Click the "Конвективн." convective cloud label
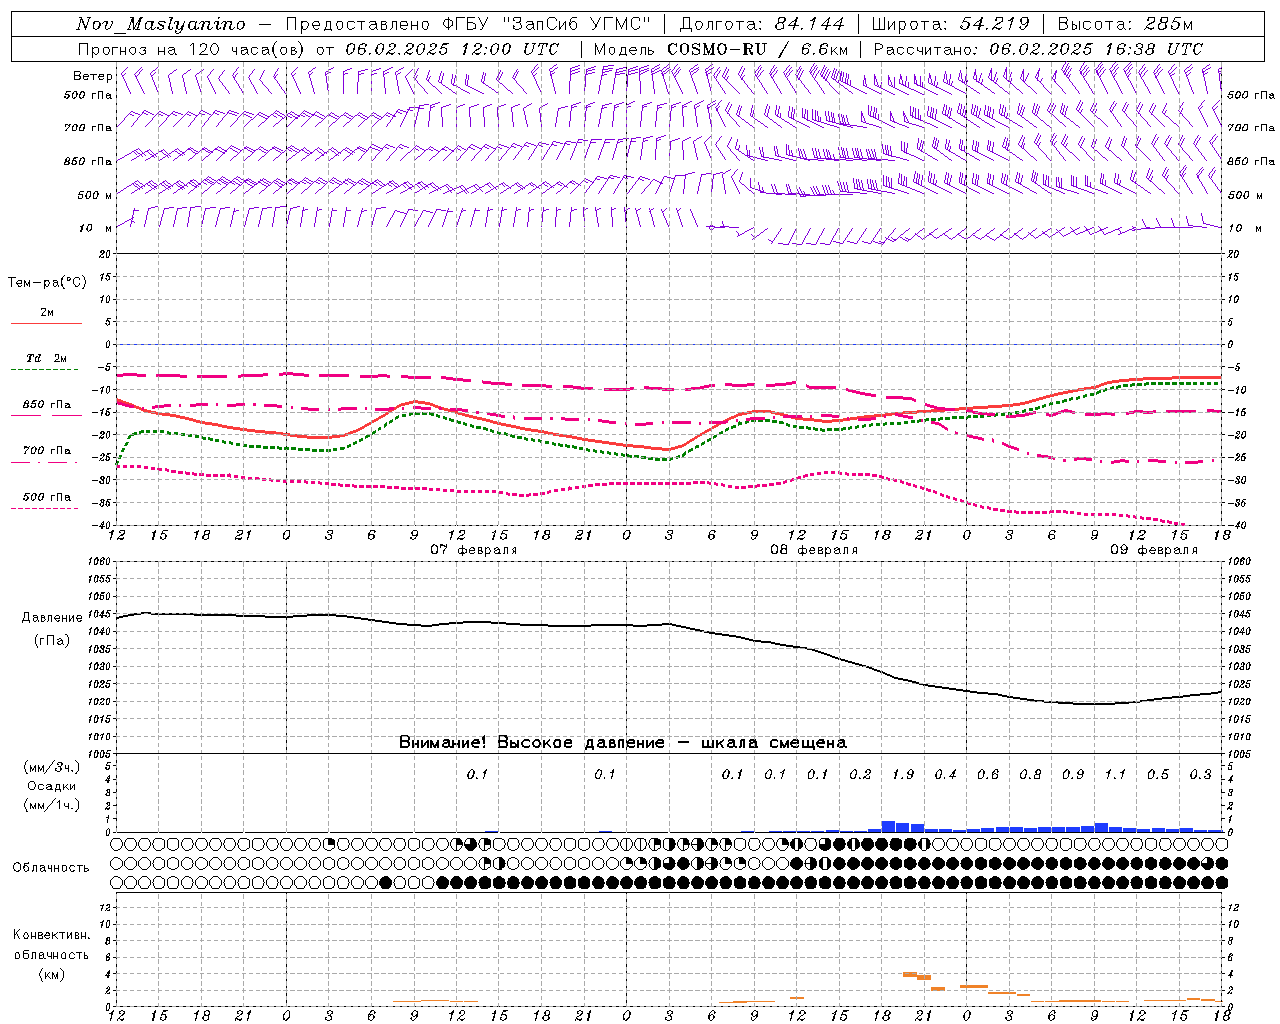Viewport: 1280px width, 1024px height. [x=51, y=935]
